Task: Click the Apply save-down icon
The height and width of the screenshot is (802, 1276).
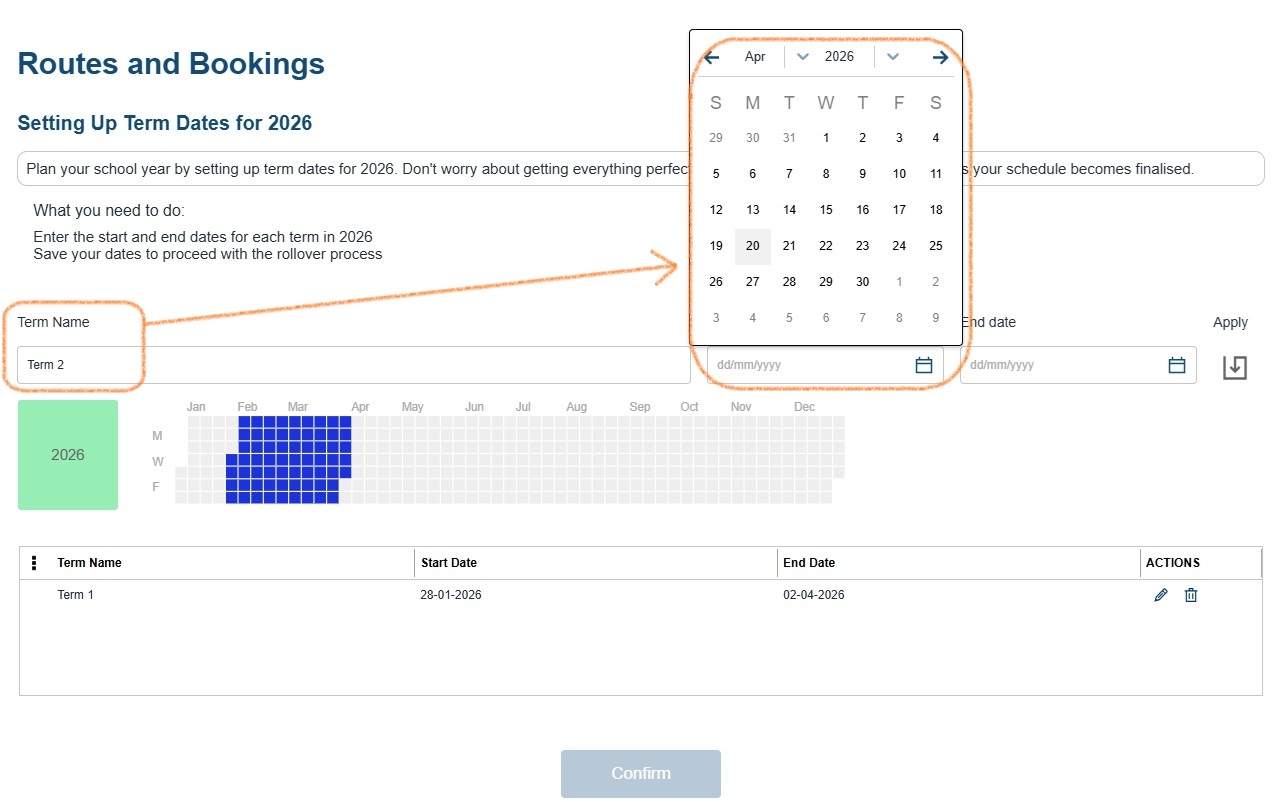Action: (1235, 367)
